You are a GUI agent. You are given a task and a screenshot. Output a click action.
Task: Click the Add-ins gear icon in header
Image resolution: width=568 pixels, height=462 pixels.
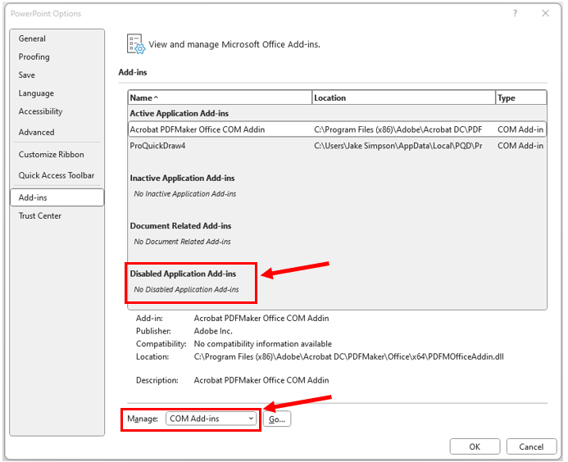coord(136,44)
